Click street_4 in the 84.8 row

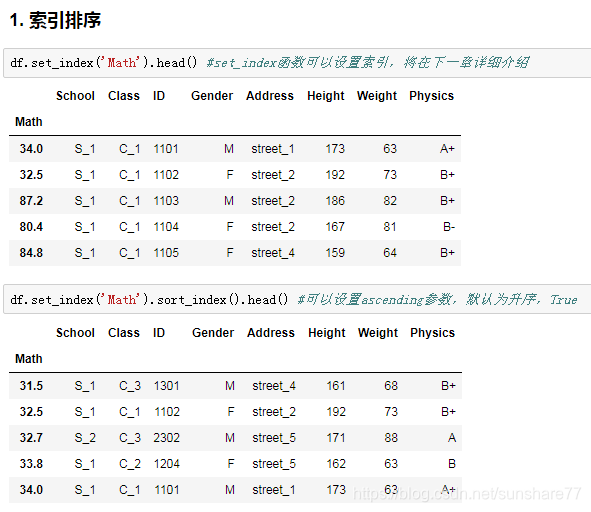(273, 253)
